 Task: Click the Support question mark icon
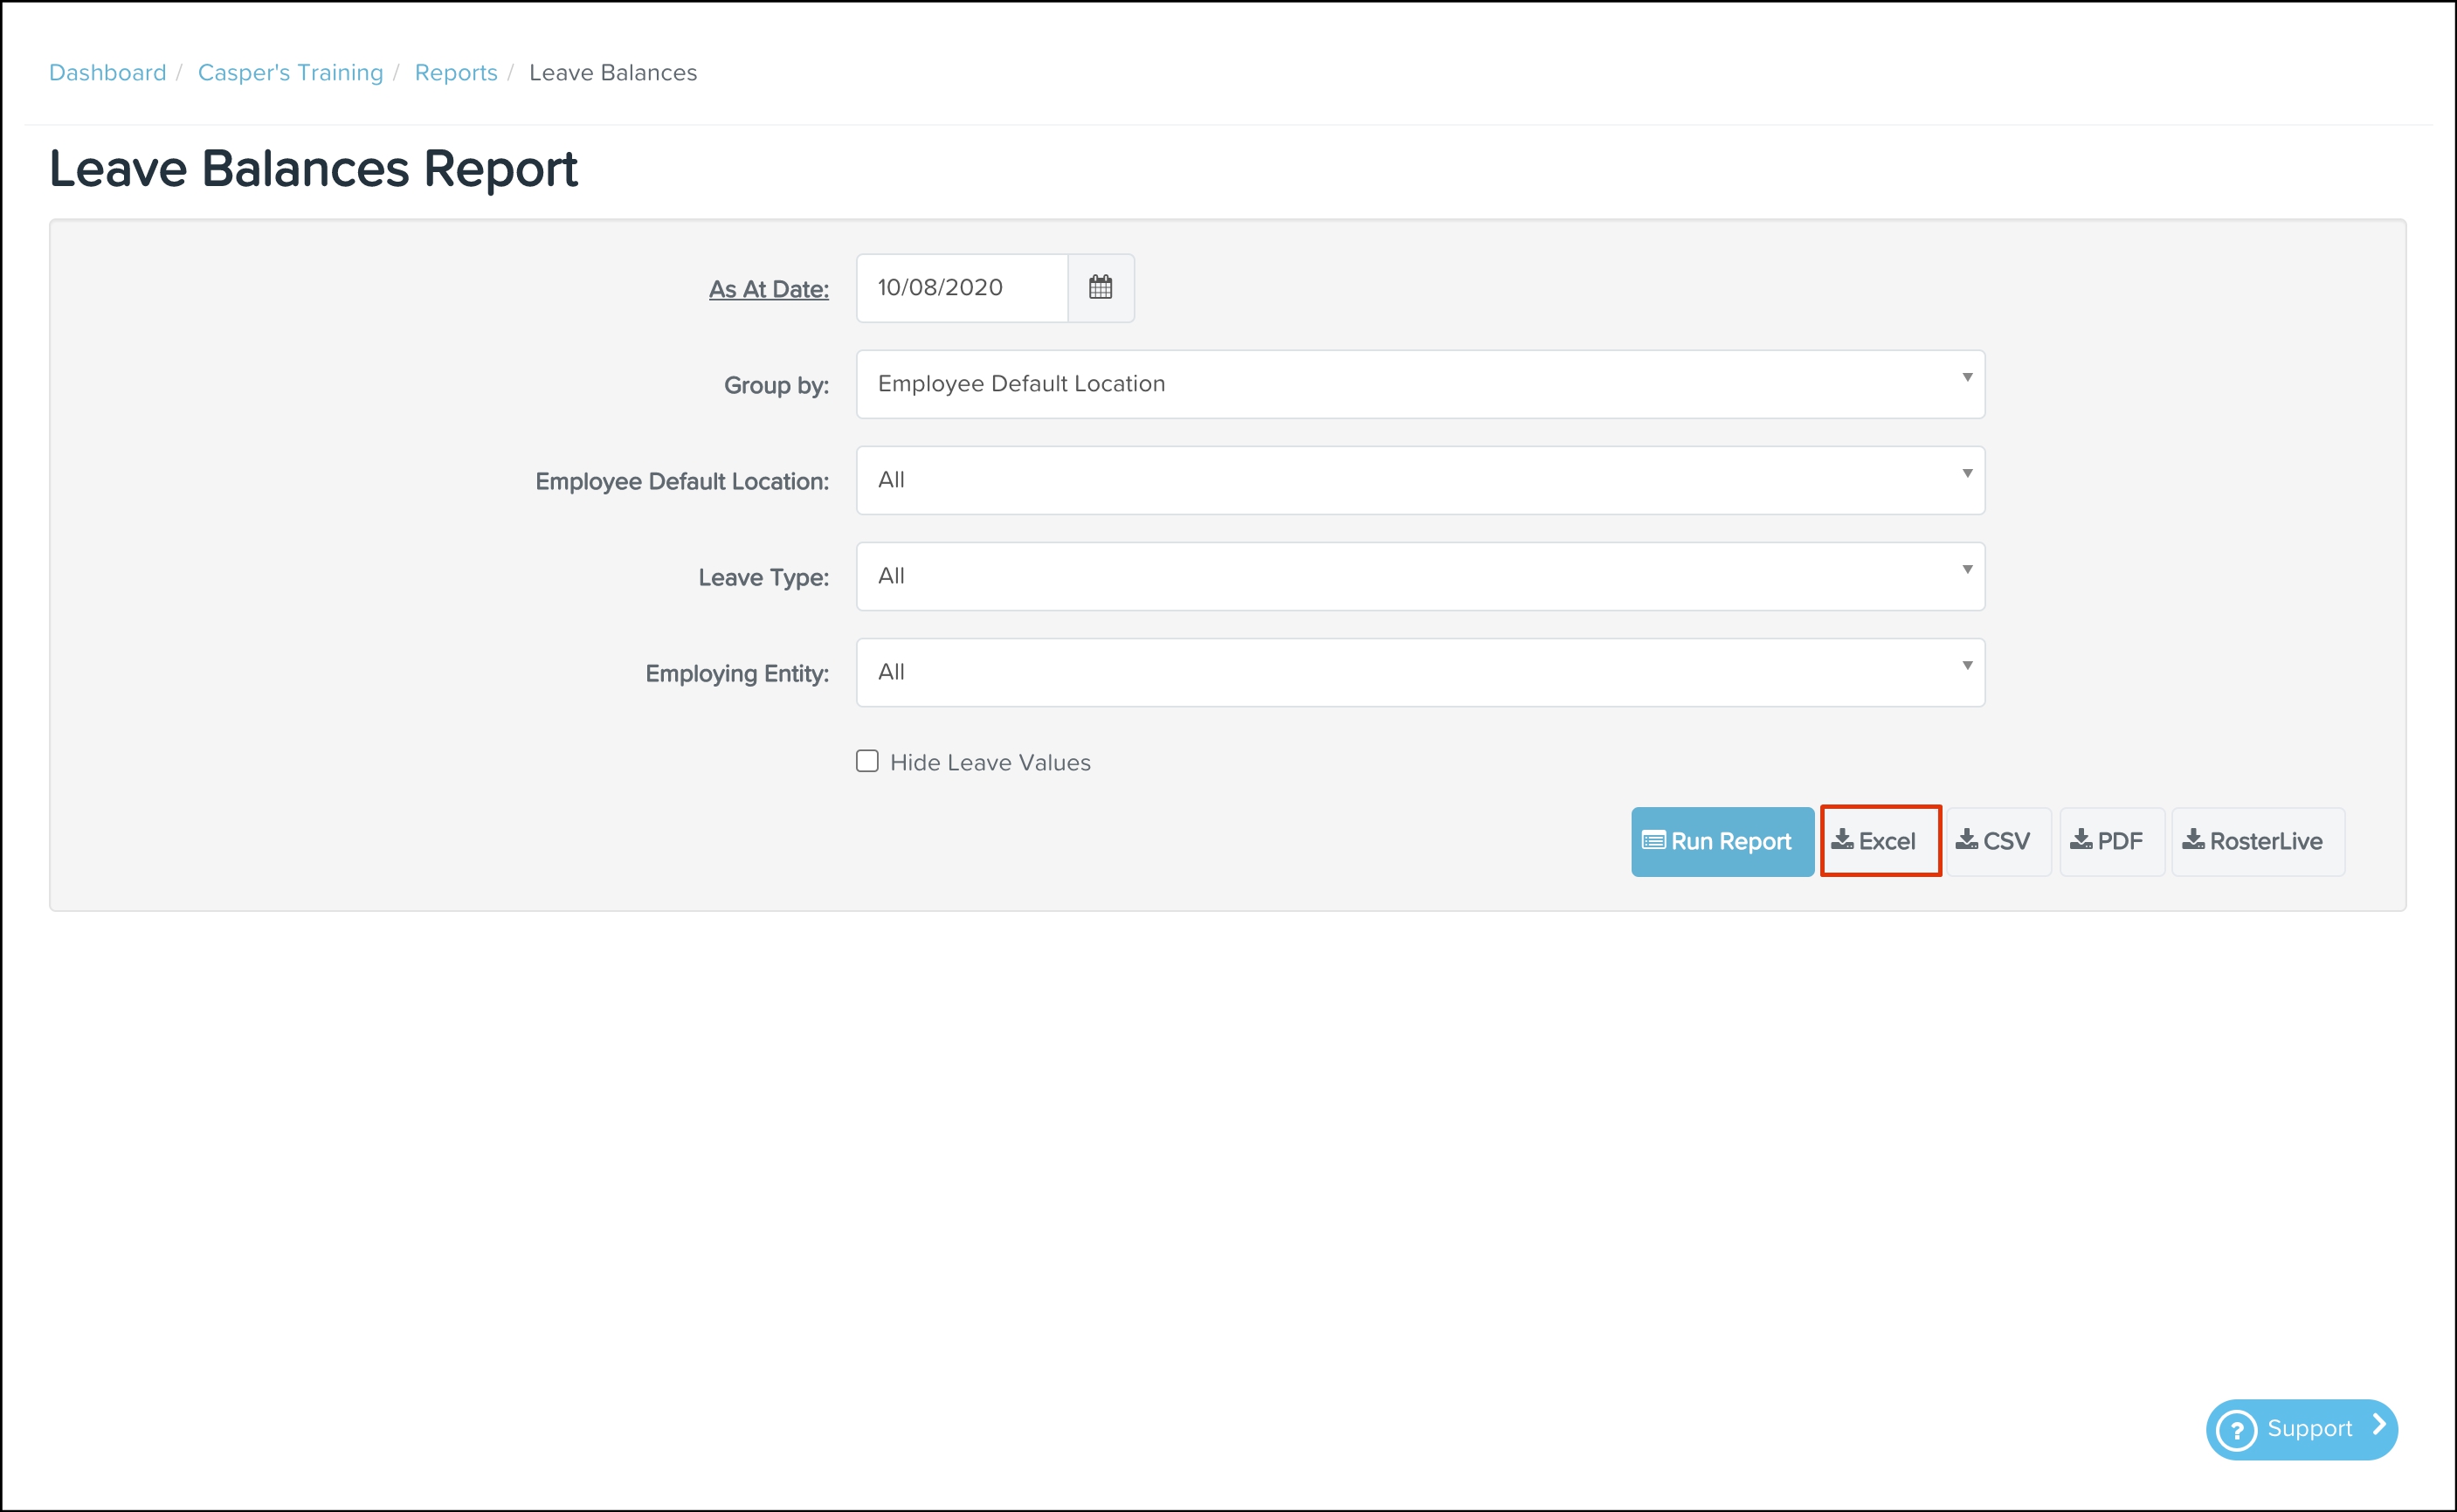[x=2237, y=1430]
